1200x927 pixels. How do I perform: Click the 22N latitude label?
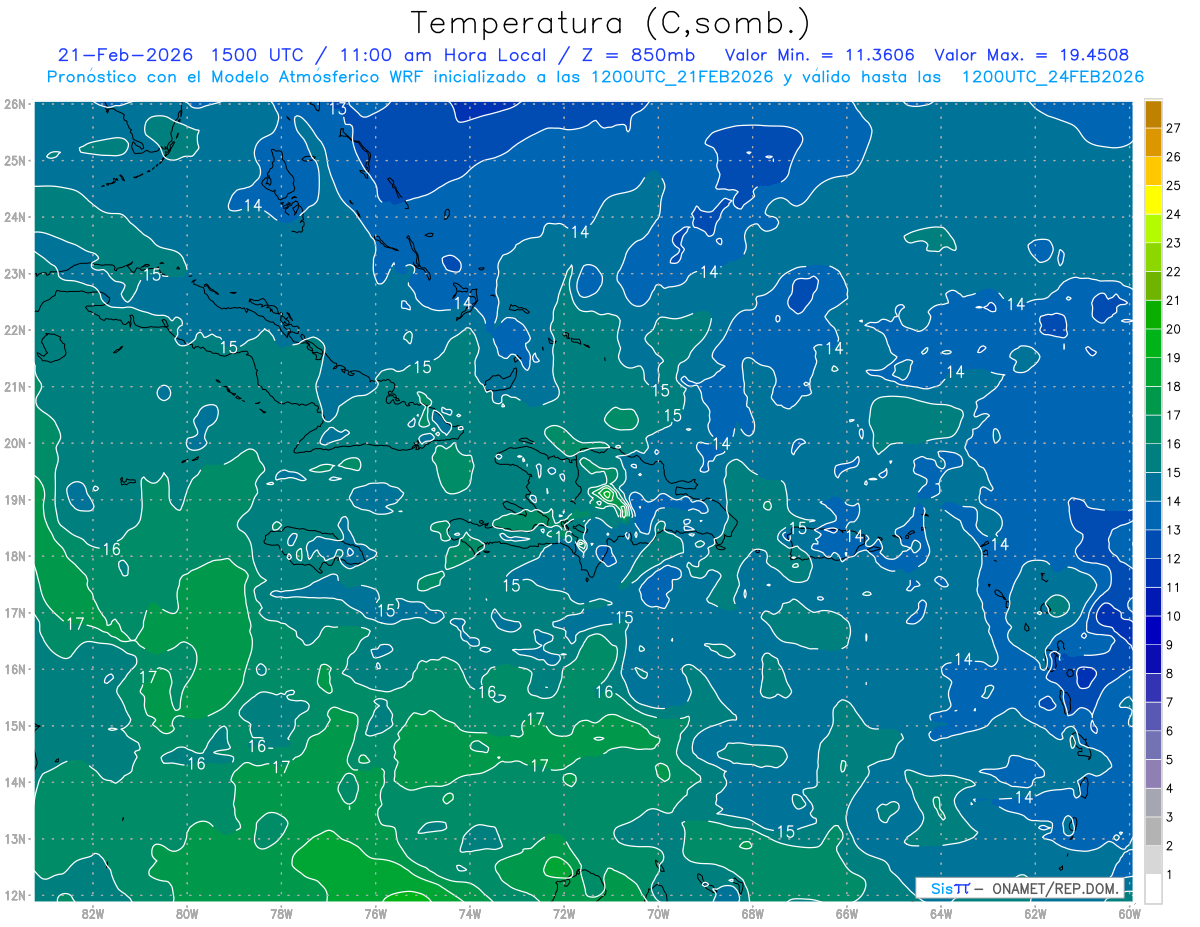tap(14, 330)
